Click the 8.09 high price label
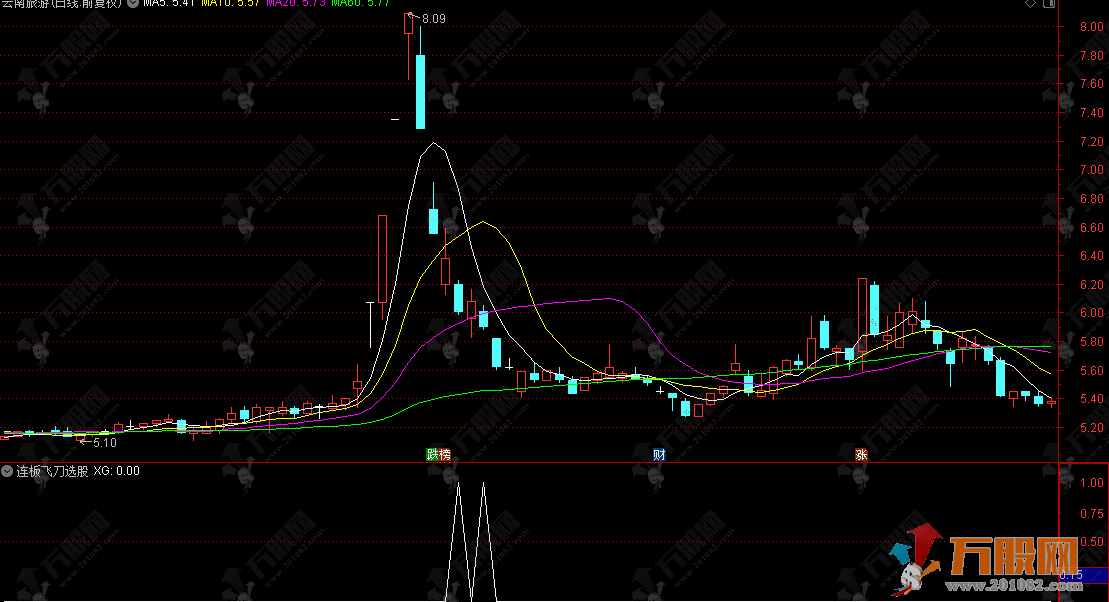Screen dimensions: 1109x602 pos(434,19)
